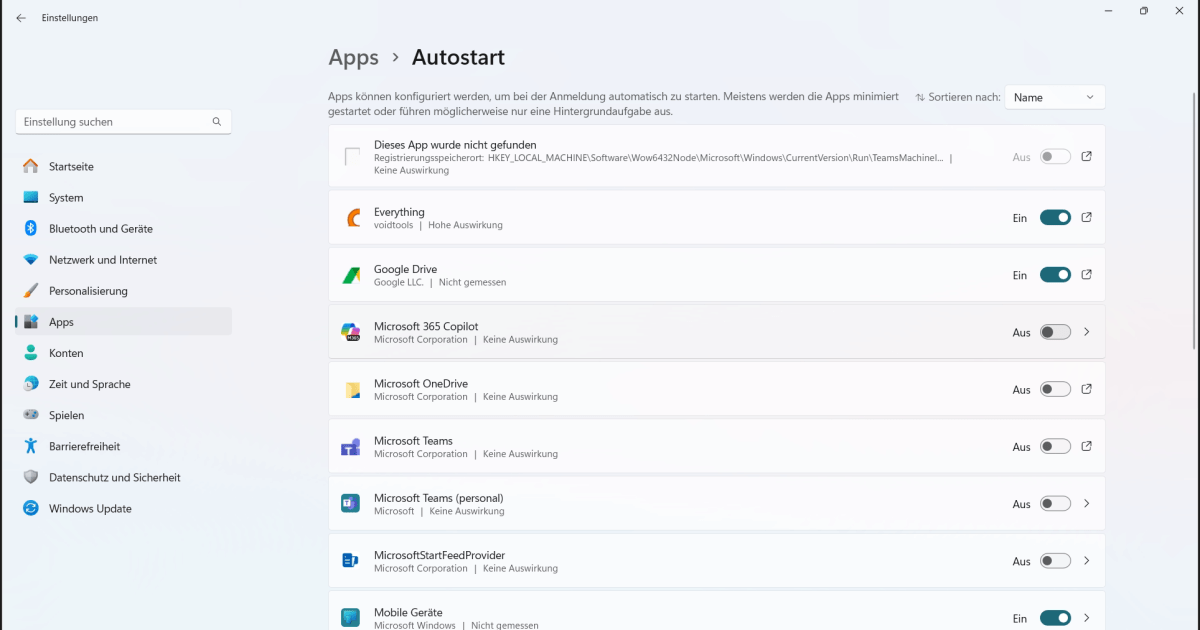Click the Startseite home icon

(31, 167)
